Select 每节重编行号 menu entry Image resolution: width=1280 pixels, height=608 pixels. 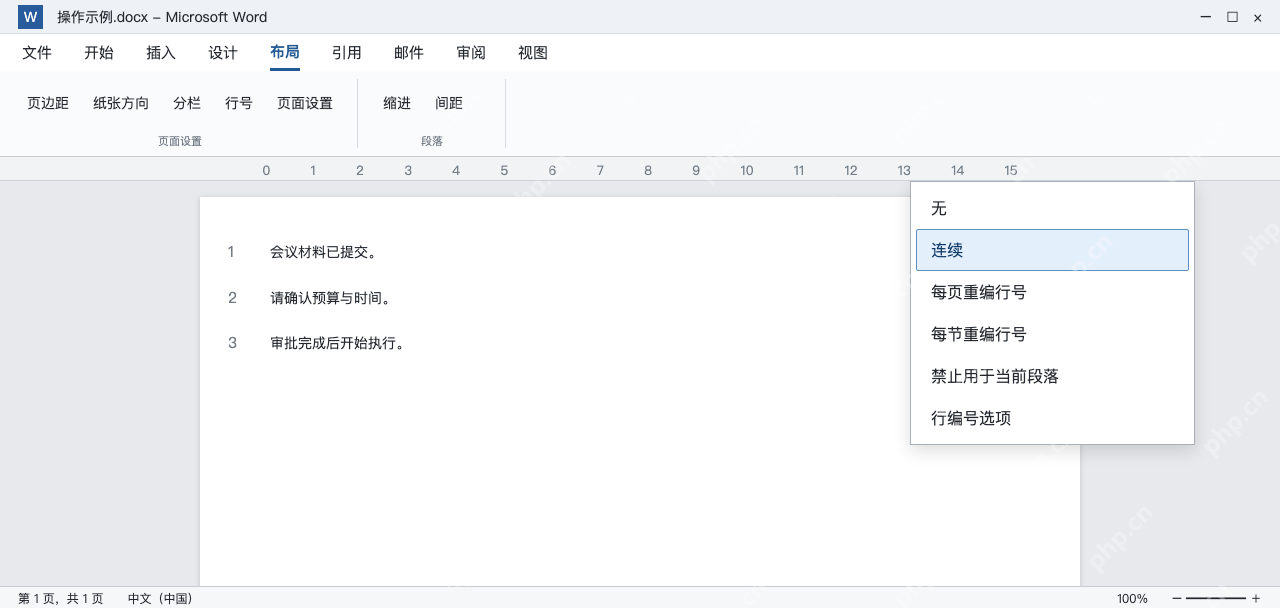1052,334
